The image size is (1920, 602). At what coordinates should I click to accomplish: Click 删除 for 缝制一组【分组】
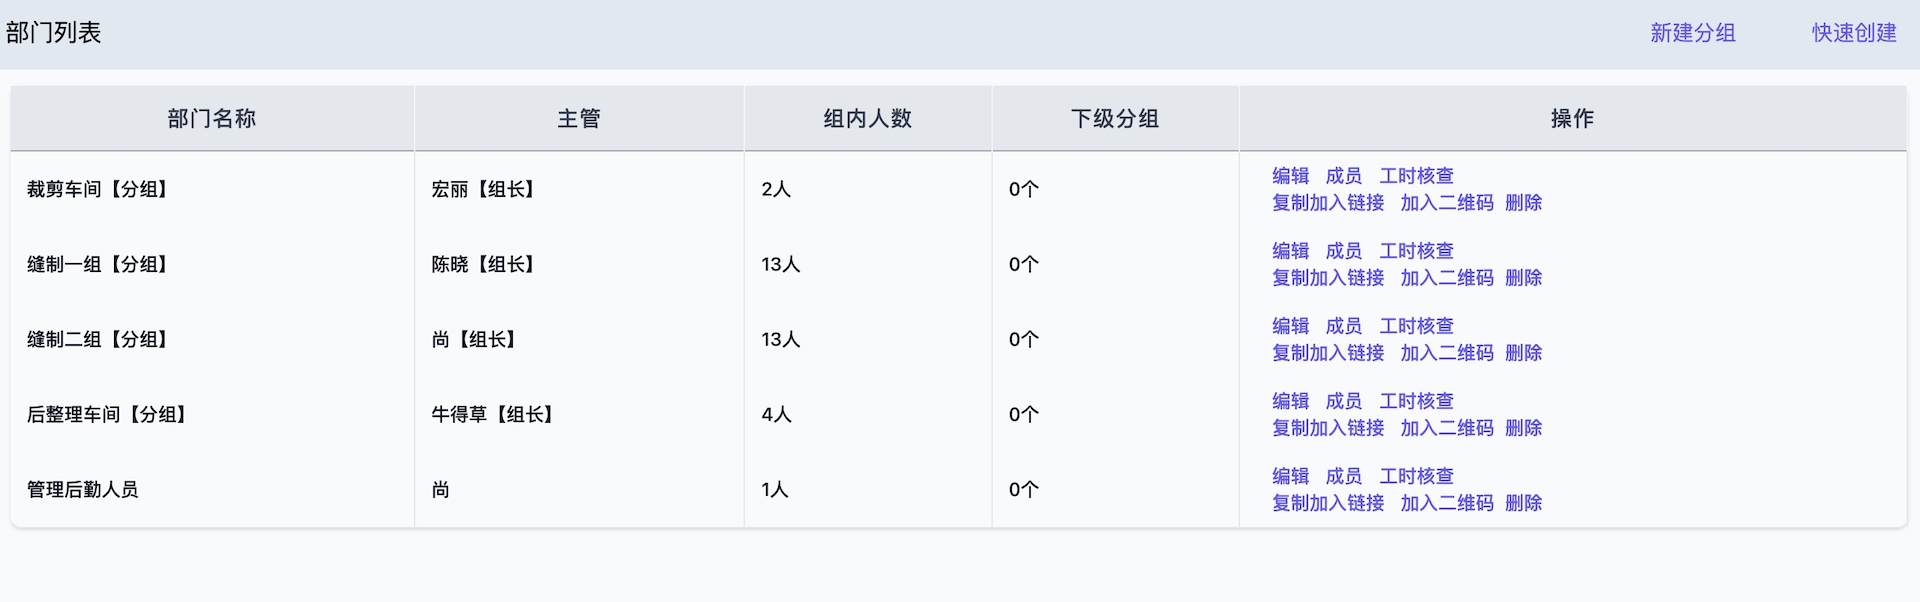1524,278
